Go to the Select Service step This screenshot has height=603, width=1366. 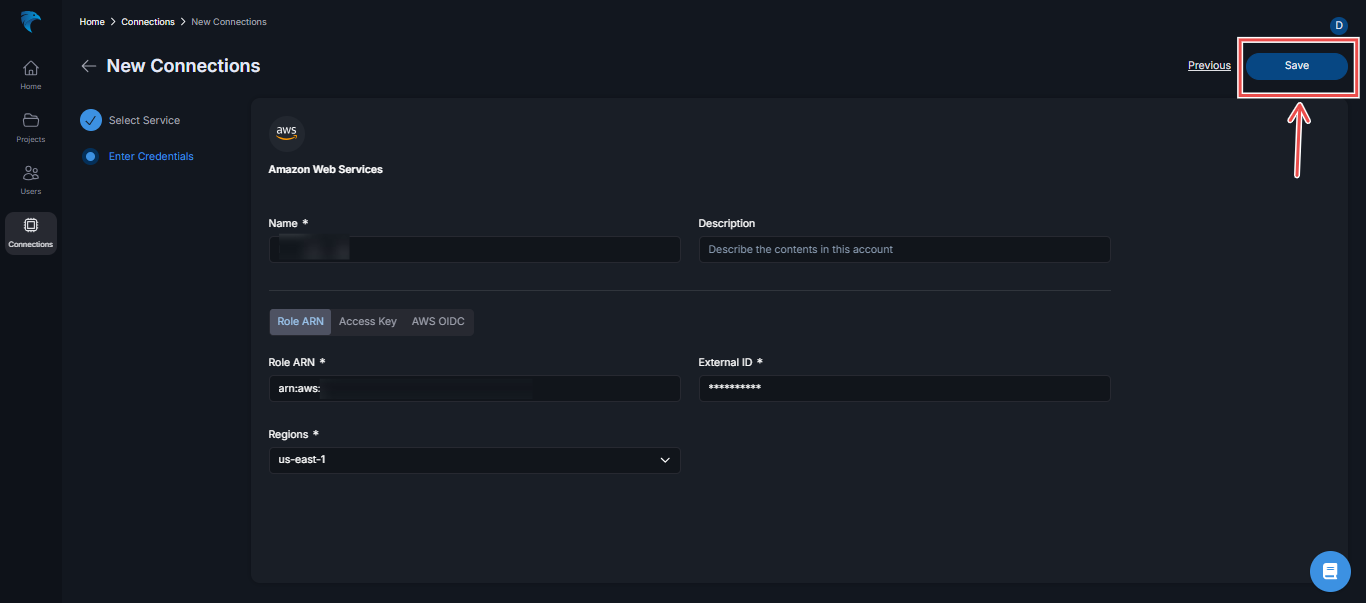pos(144,120)
